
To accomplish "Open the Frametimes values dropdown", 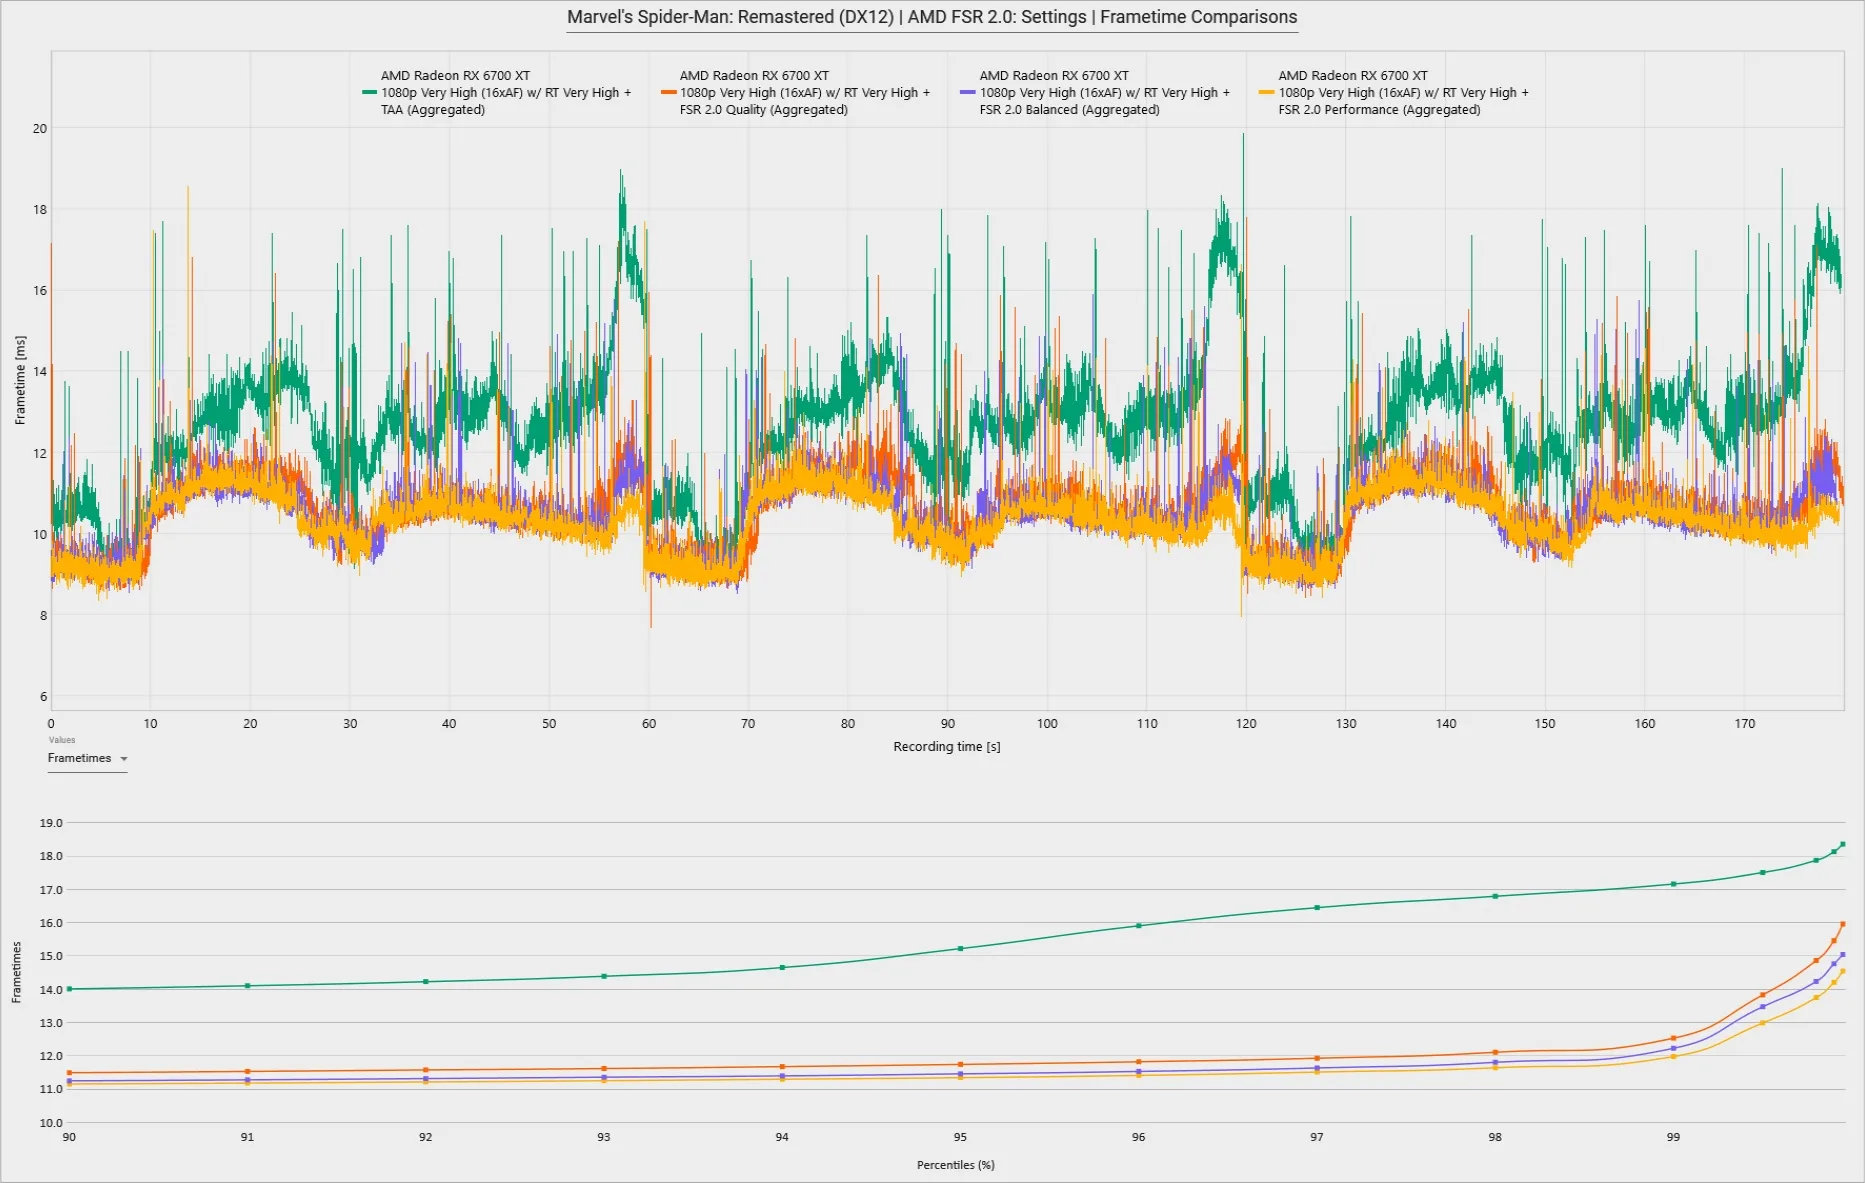I will point(88,759).
